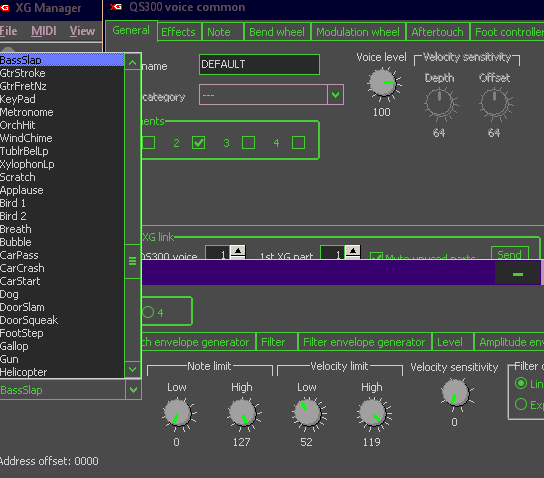The width and height of the screenshot is (544, 478).
Task: Increase the QS300 voice number stepper
Action: [238, 250]
